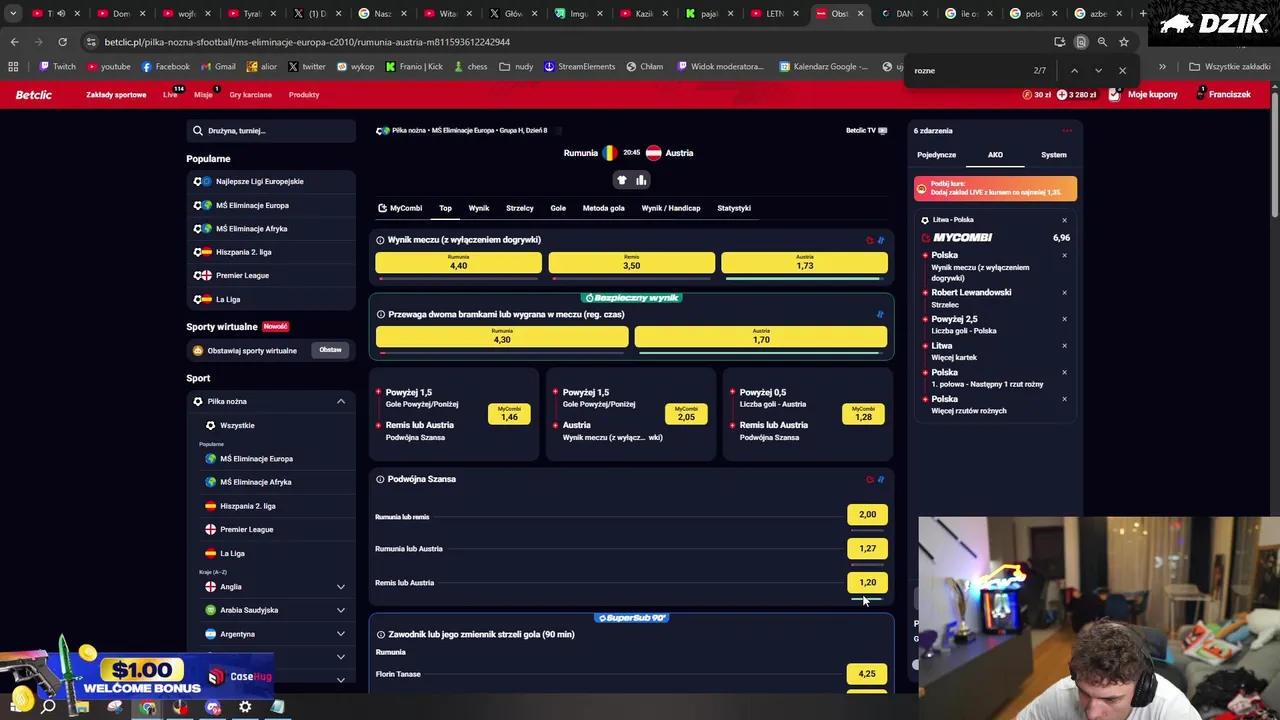Select Remis lub Austria odds 1,20
Viewport: 1280px width, 720px height.
pos(867,582)
